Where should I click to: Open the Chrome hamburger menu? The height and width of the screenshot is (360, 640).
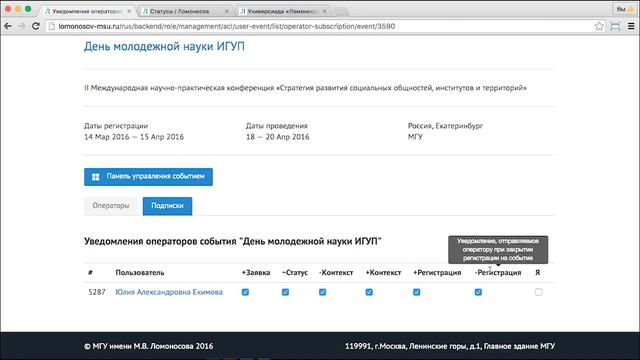pyautogui.click(x=631, y=26)
